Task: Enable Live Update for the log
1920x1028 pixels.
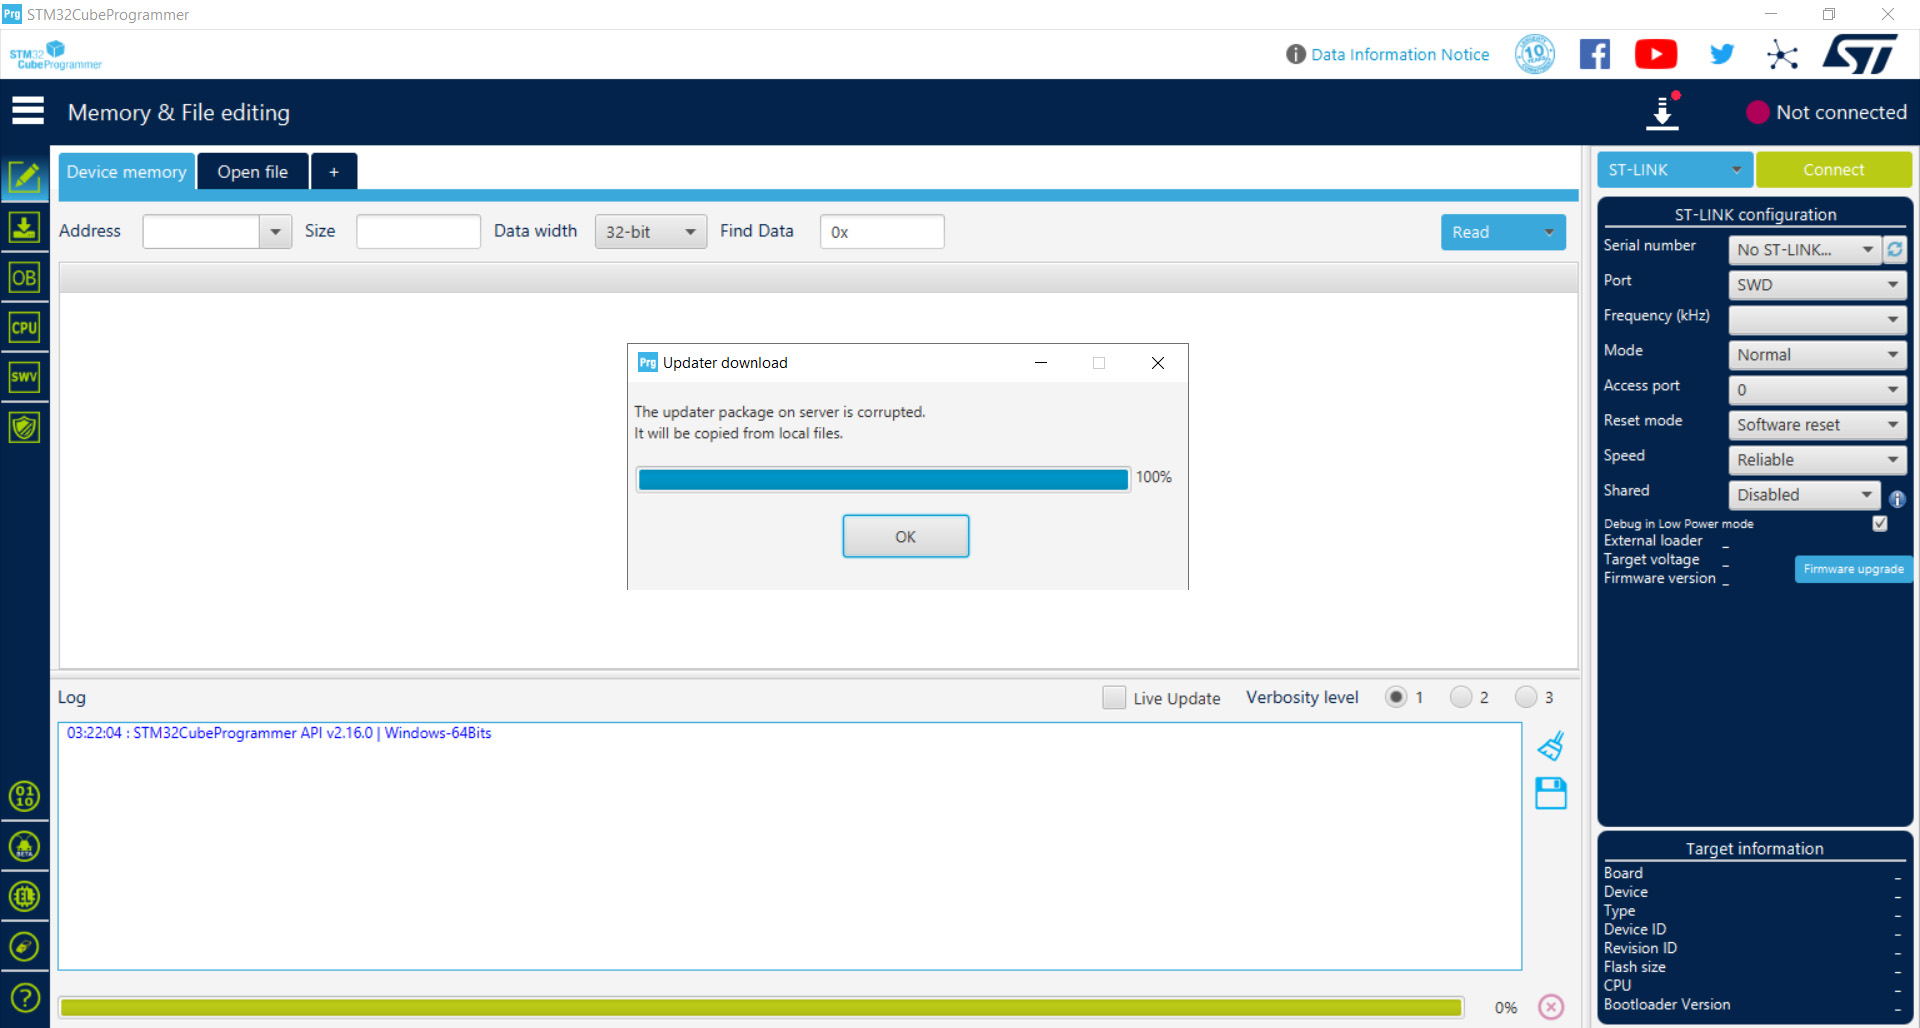Action: [x=1114, y=697]
